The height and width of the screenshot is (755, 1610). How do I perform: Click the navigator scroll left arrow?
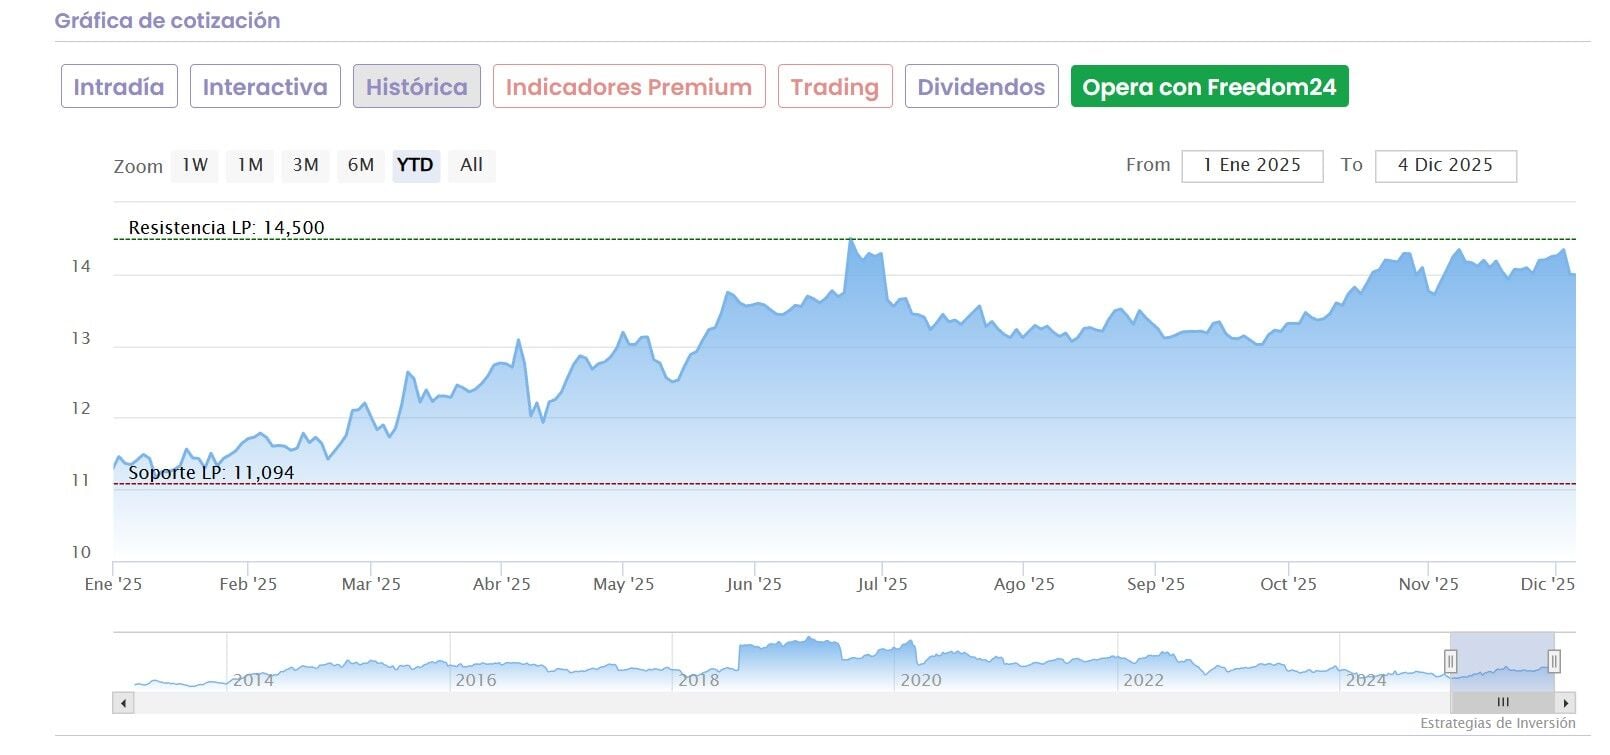[123, 703]
